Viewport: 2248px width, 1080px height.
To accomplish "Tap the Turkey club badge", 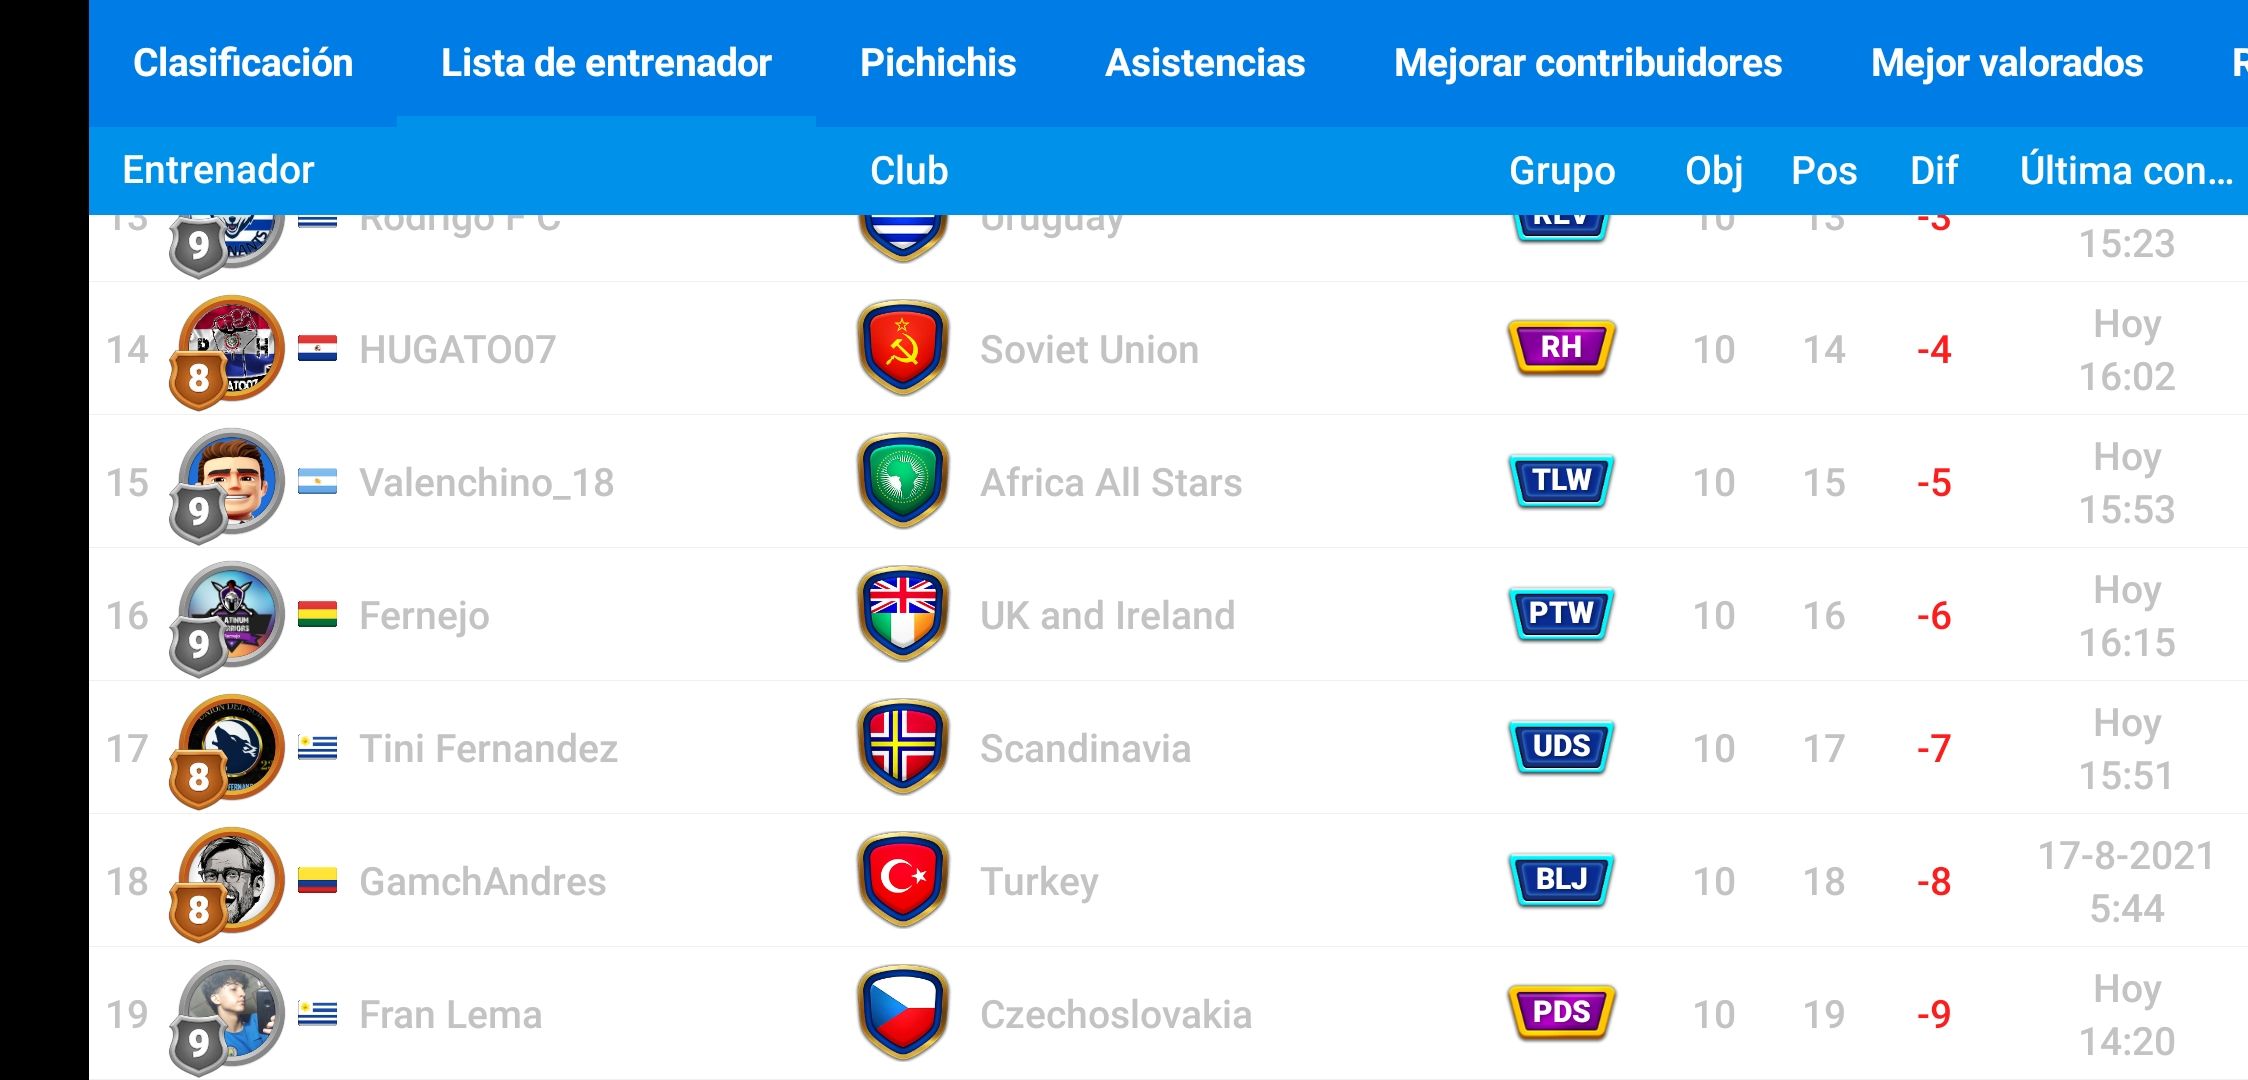I will 903,880.
